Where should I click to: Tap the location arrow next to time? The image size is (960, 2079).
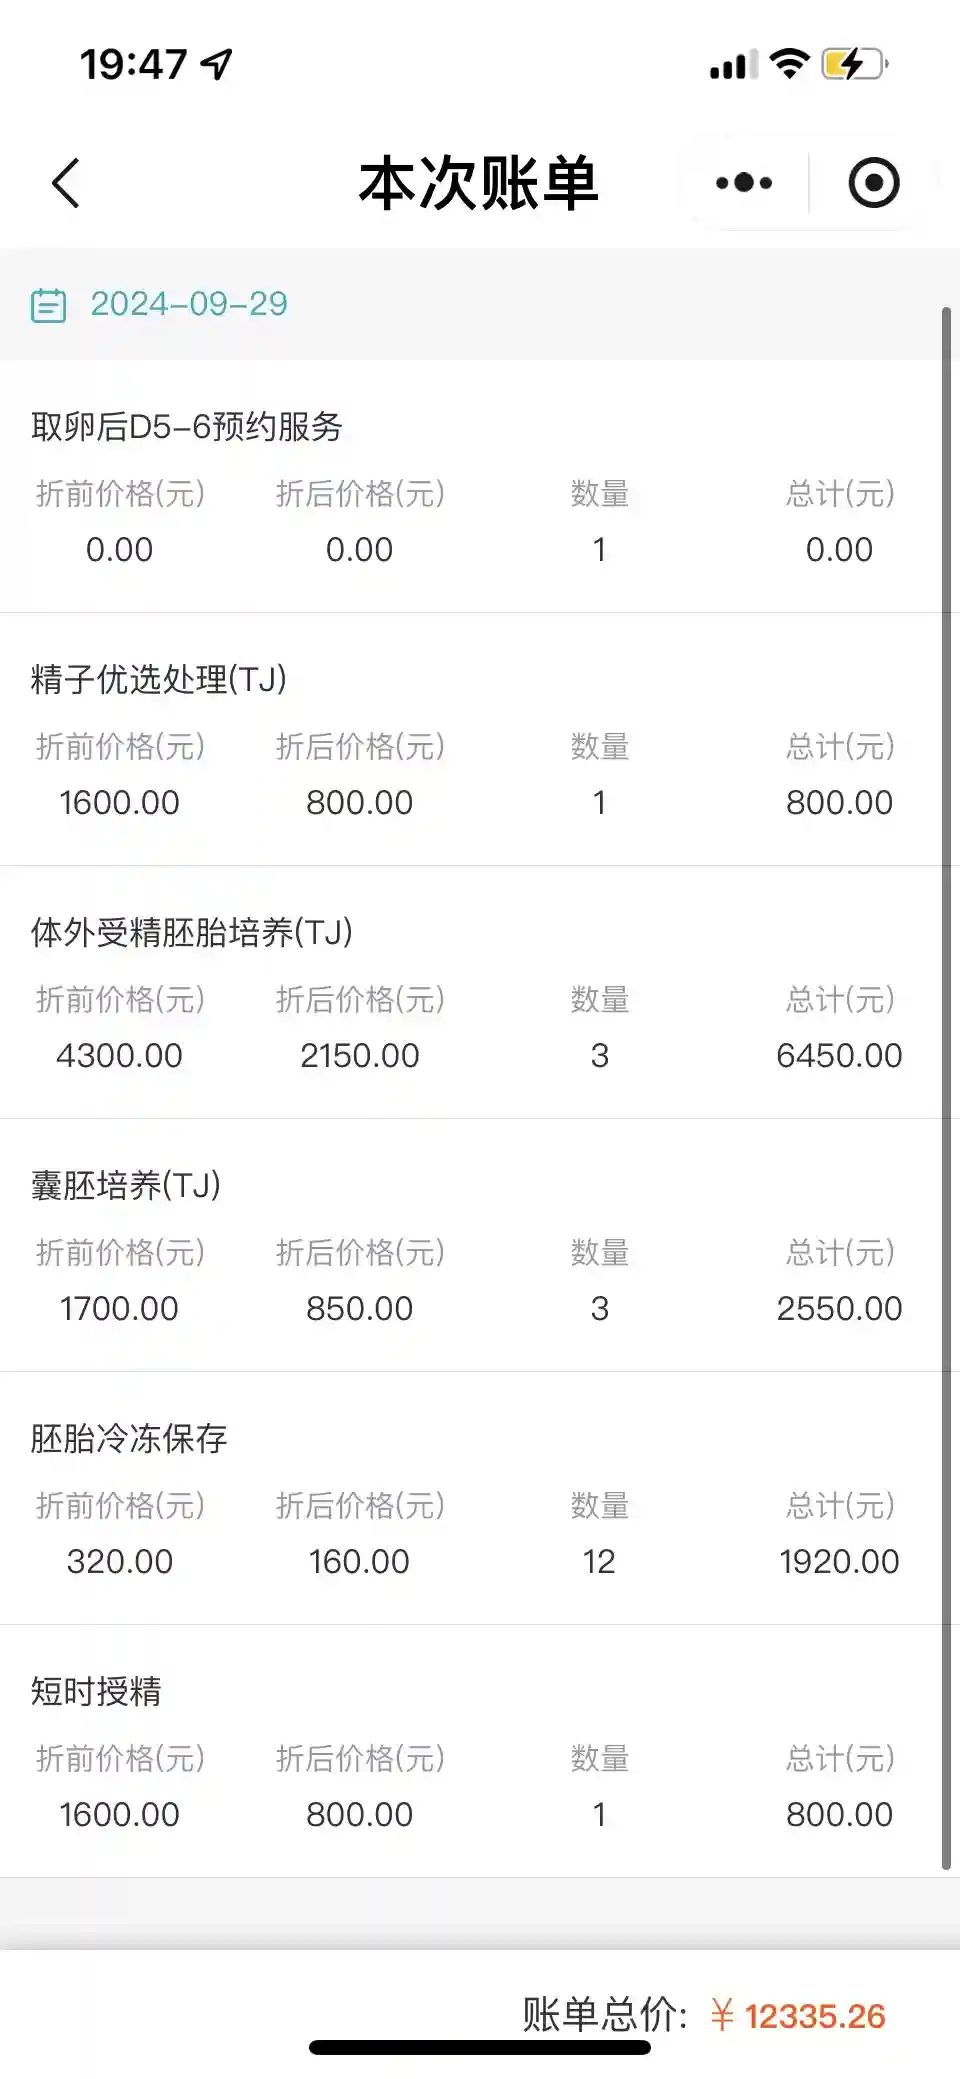217,65
